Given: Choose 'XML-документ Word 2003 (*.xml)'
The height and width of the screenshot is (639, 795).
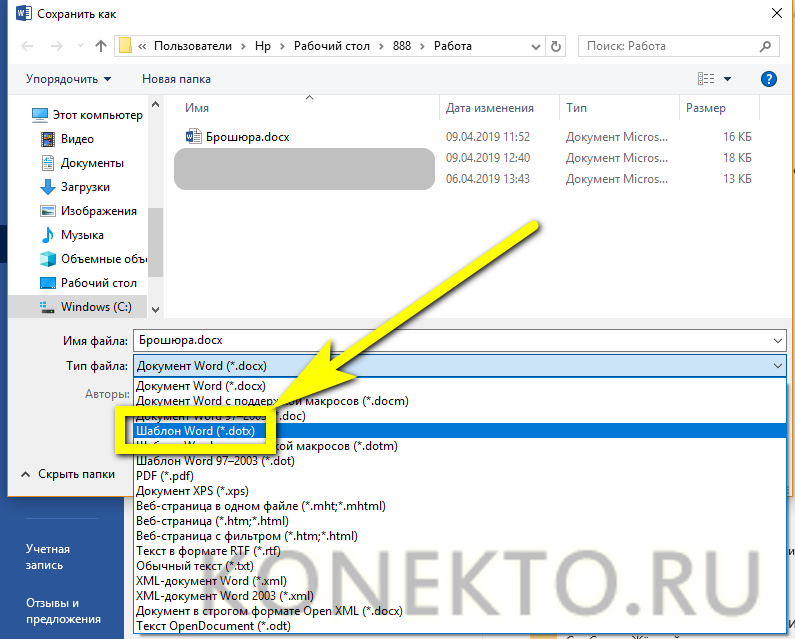Looking at the screenshot, I should coord(460,596).
